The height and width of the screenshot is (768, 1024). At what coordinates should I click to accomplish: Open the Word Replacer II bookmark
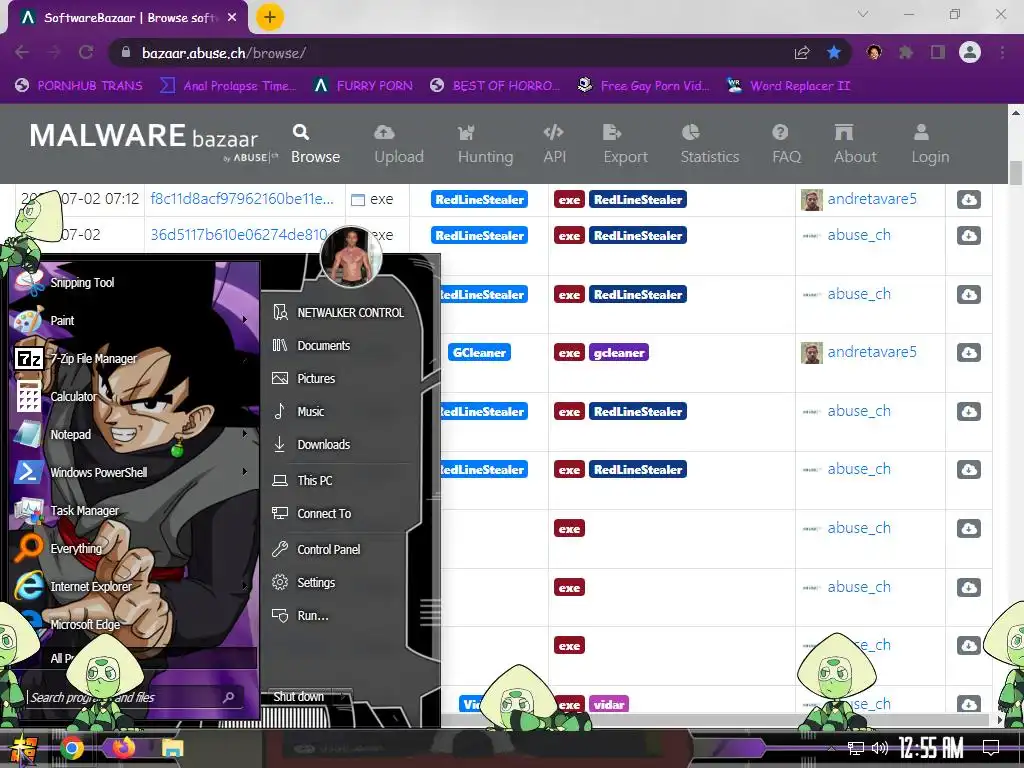(789, 86)
